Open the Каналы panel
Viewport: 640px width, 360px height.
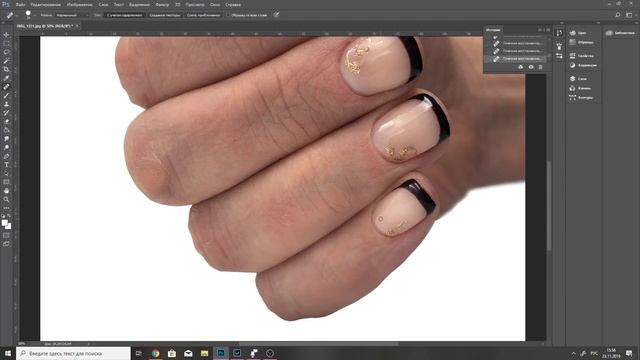pyautogui.click(x=580, y=88)
